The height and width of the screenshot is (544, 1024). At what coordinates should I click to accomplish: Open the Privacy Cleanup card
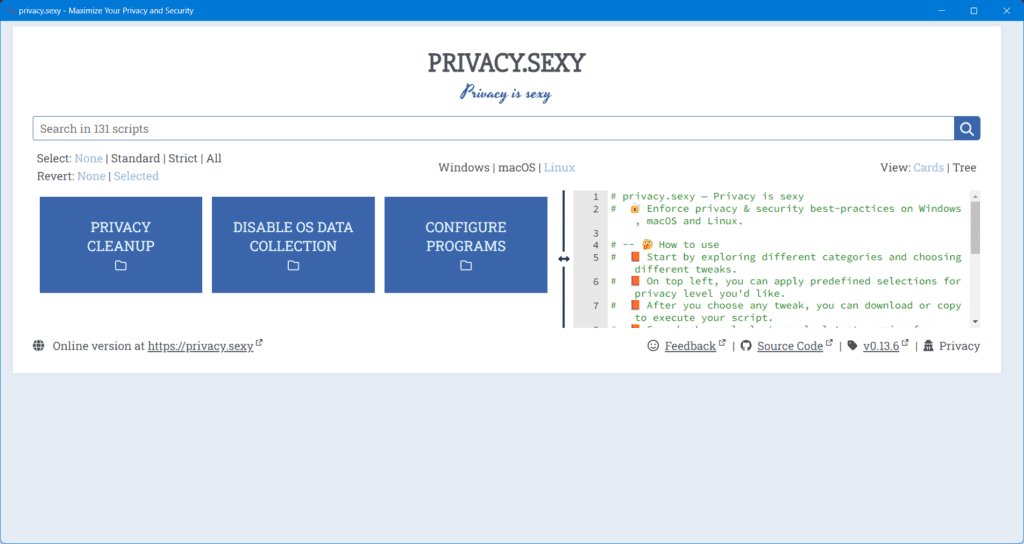[x=121, y=245]
